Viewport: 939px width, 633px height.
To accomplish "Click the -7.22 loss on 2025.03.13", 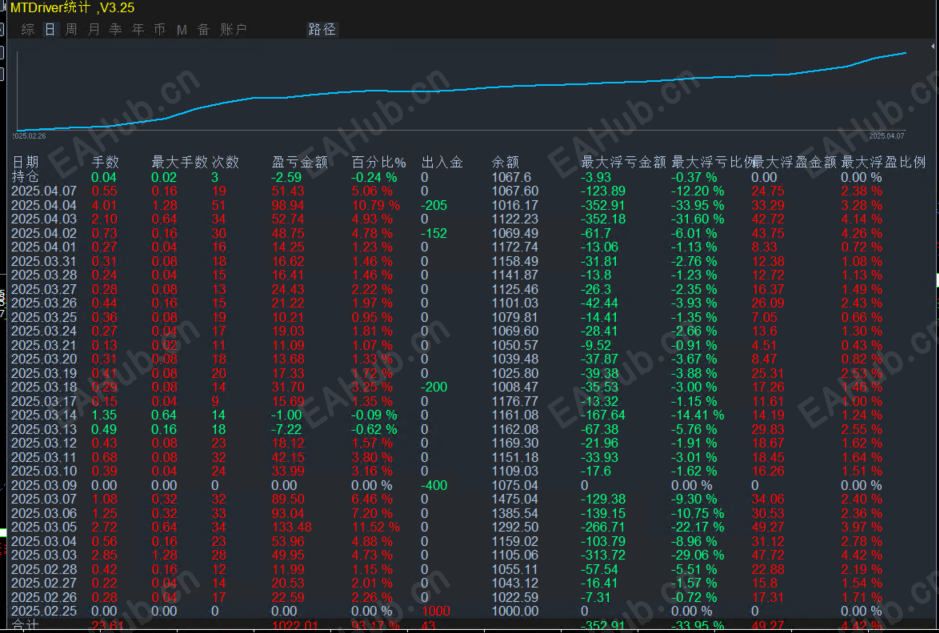I will click(x=287, y=429).
